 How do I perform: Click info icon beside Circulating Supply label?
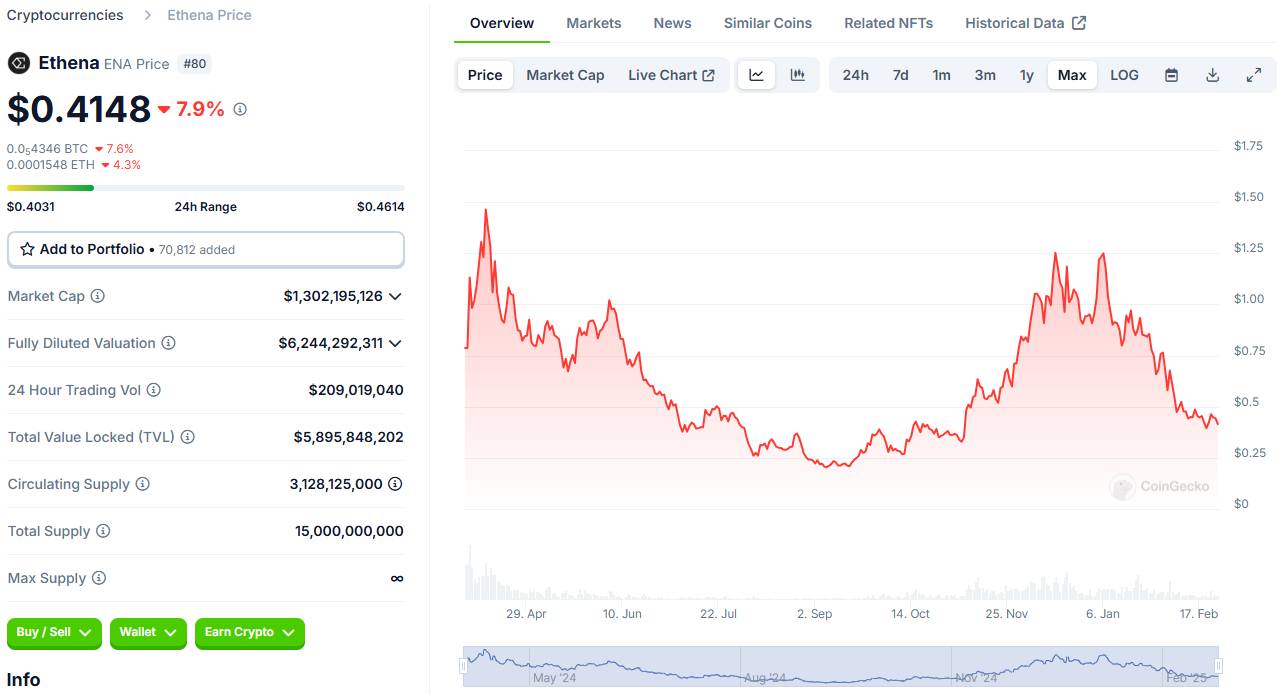[x=143, y=484]
